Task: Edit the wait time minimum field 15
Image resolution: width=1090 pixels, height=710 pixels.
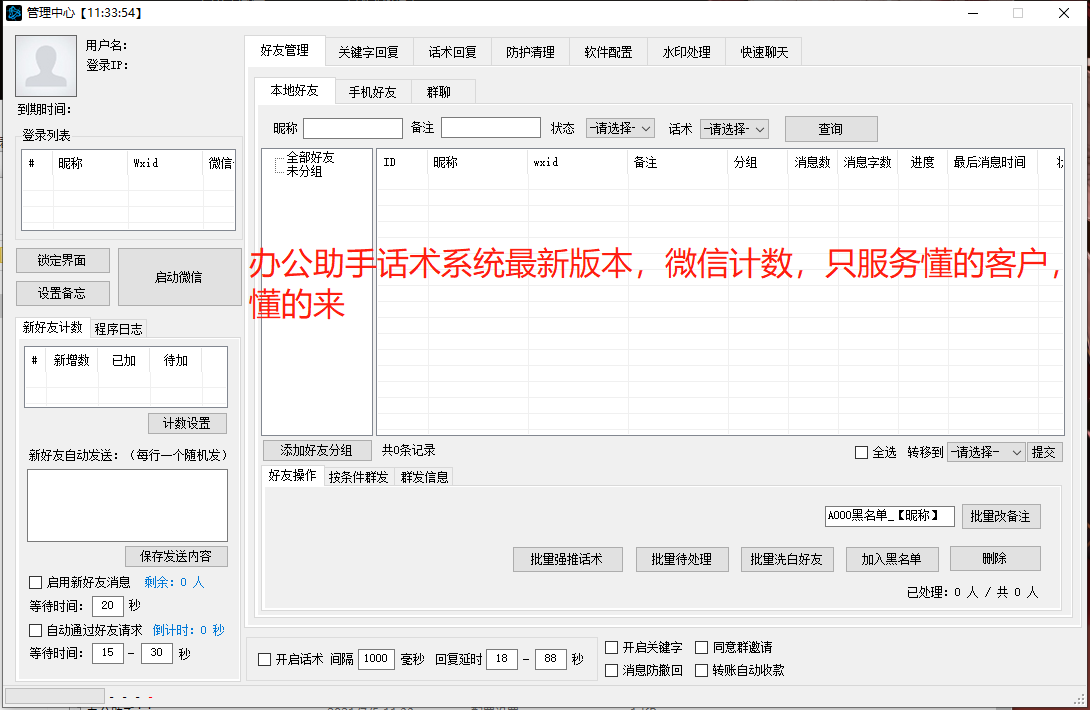Action: click(108, 653)
